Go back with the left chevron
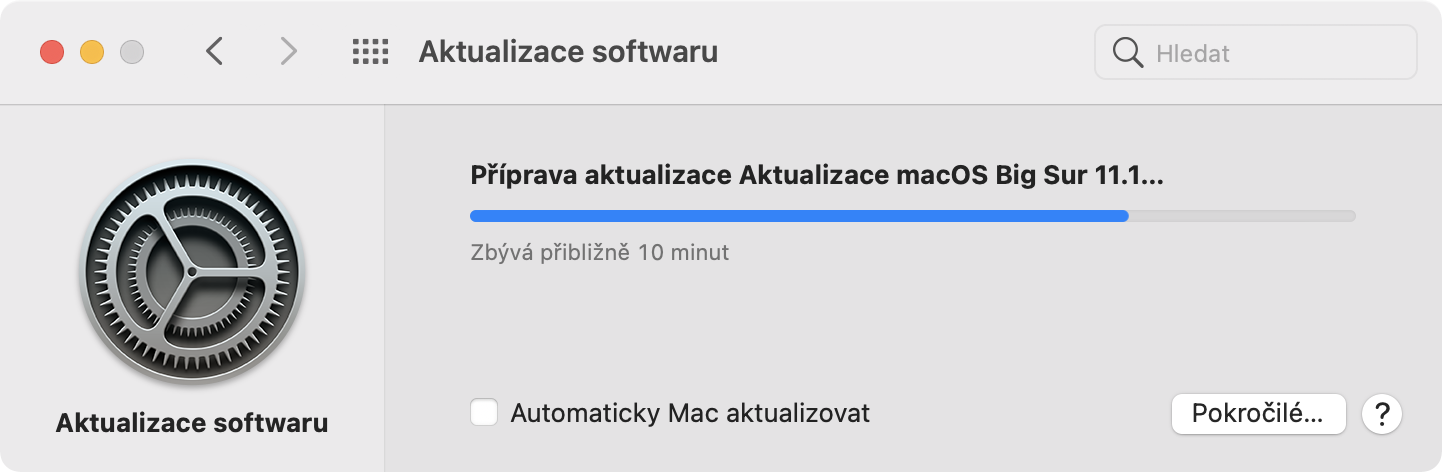Screen dimensions: 1442x472 click(214, 51)
